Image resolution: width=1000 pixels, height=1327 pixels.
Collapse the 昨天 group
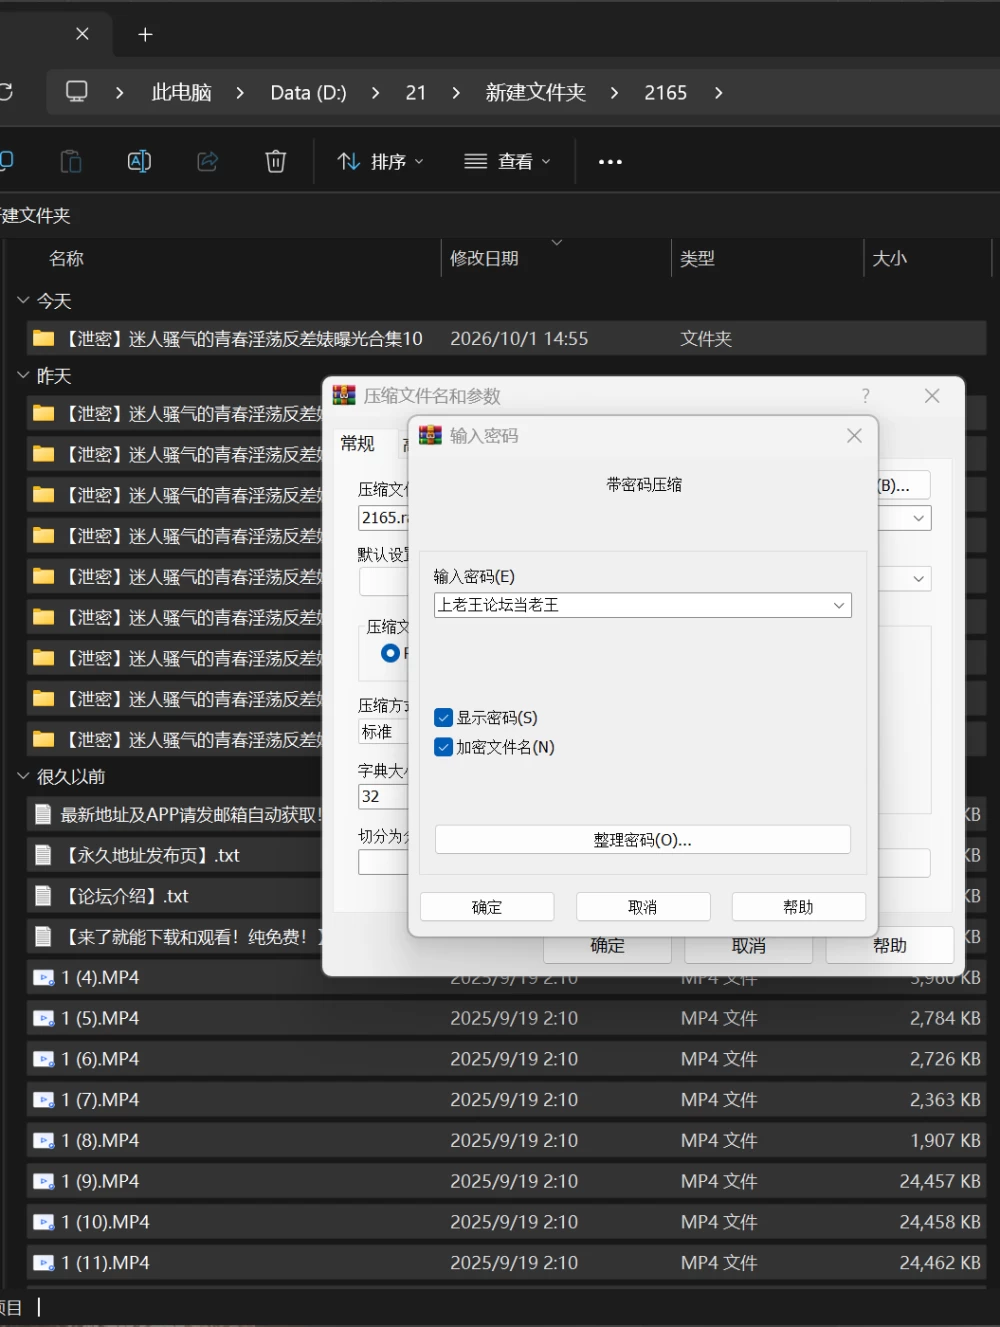(x=23, y=375)
